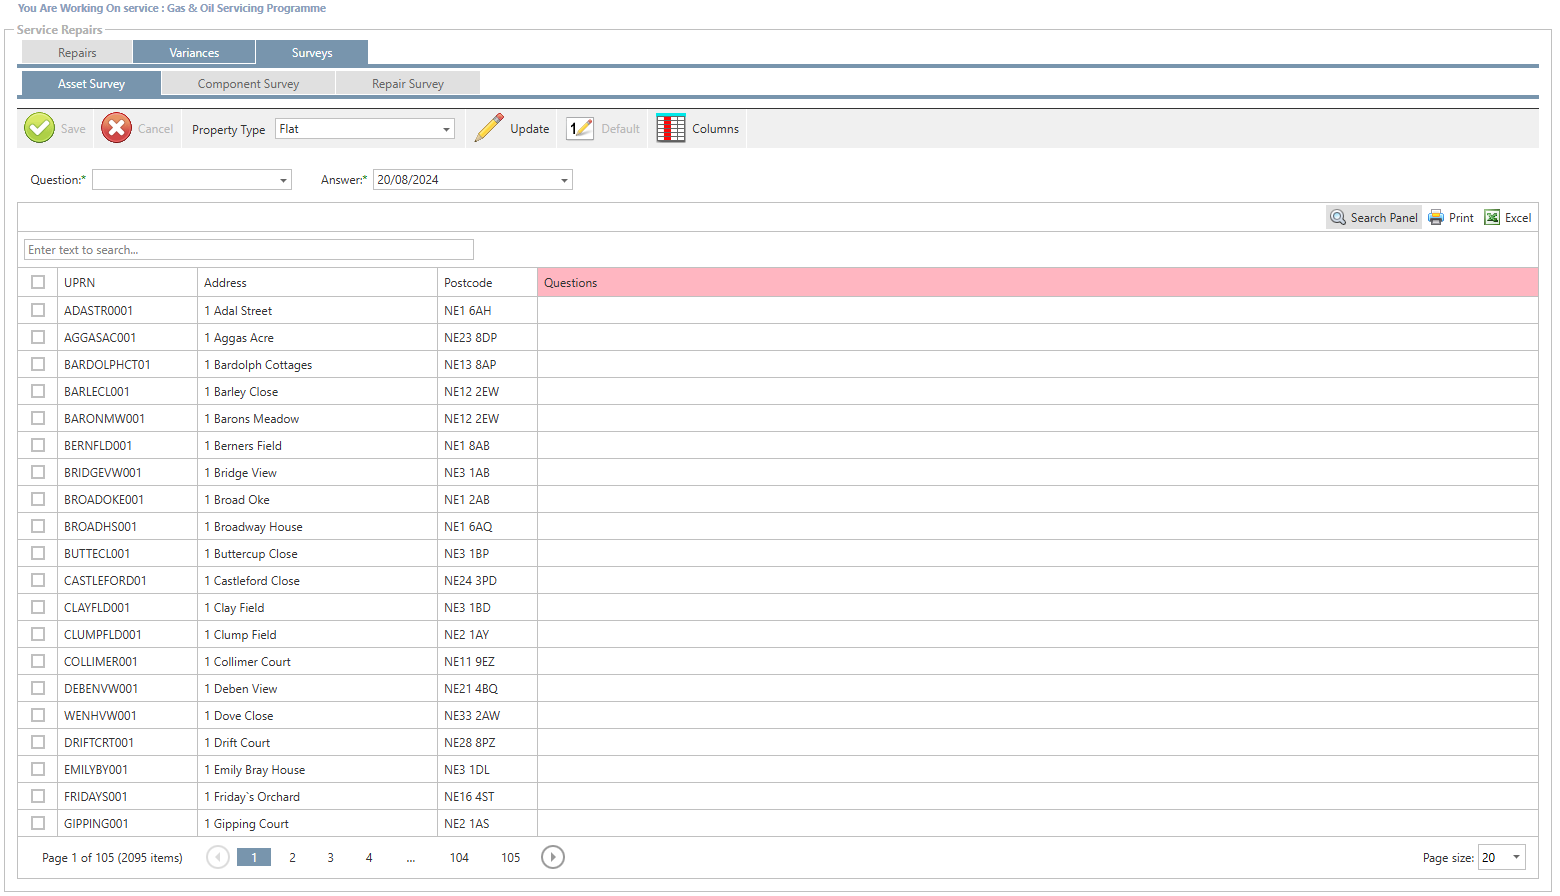Check the row for 1 Adal Street

38,310
